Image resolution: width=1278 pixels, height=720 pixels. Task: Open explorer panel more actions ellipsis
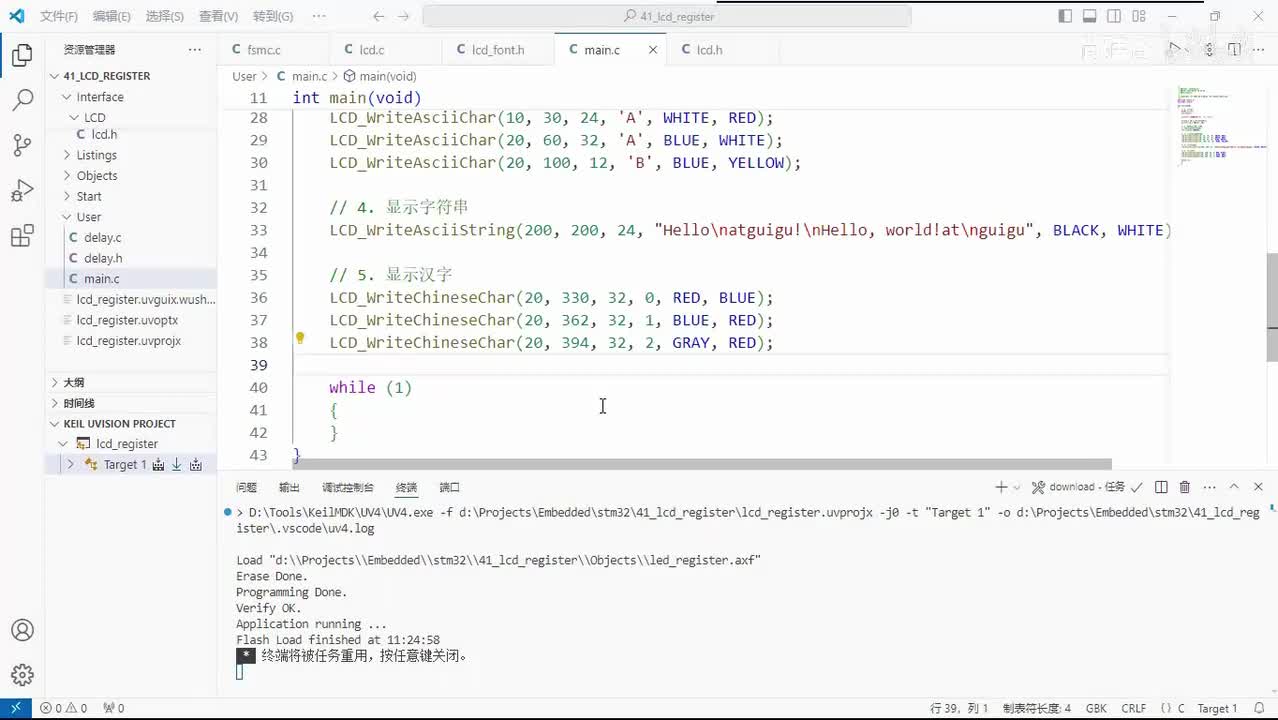[194, 49]
